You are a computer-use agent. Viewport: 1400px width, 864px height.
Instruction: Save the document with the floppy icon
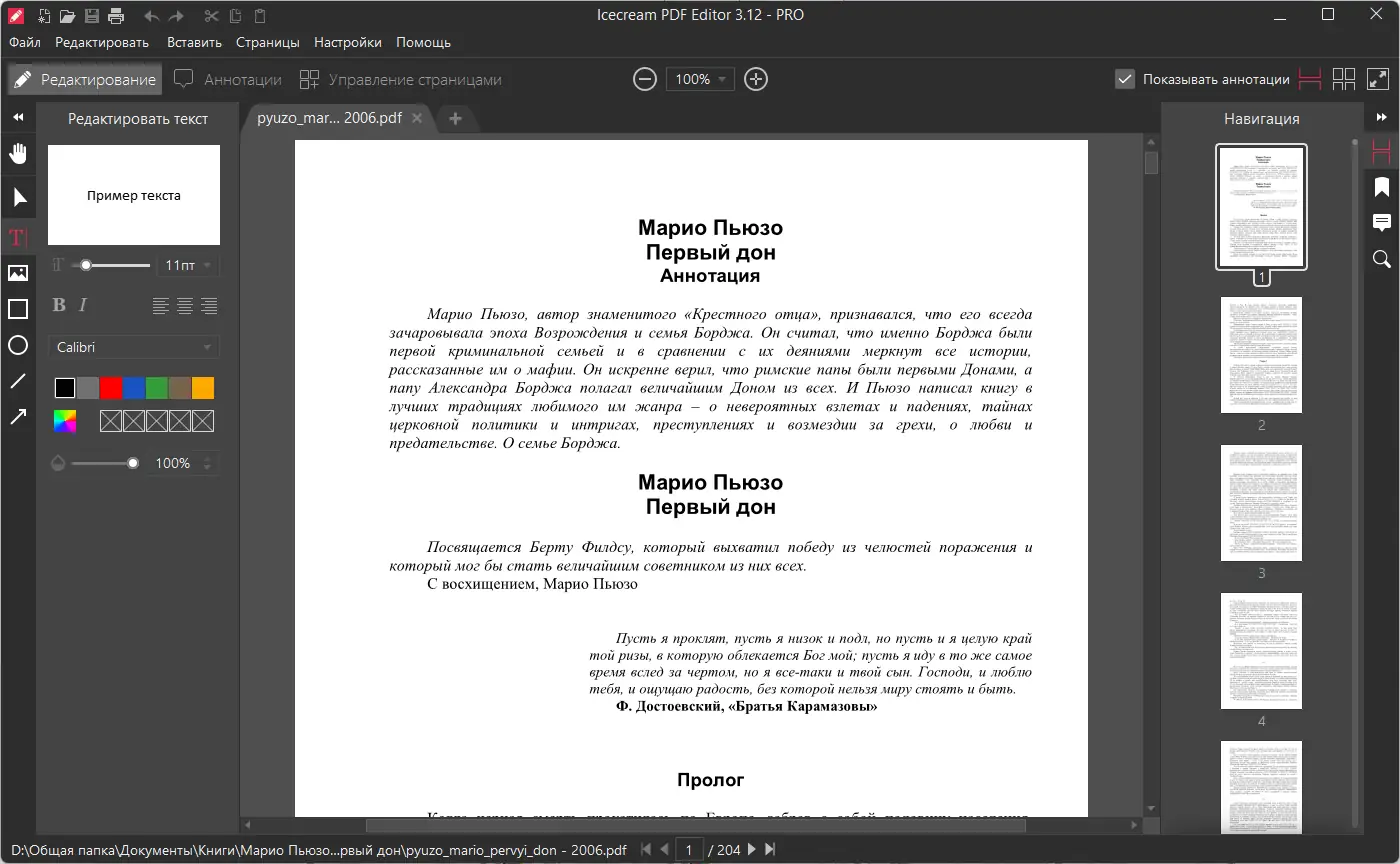pos(92,16)
